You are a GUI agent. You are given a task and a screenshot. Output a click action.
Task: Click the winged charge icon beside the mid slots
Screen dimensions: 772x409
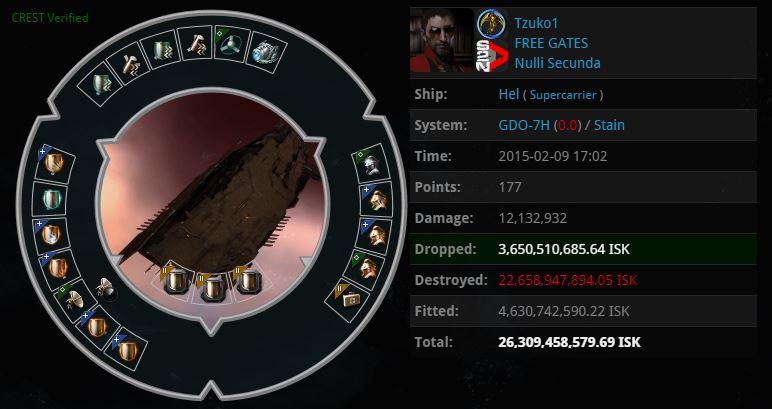click(x=106, y=288)
